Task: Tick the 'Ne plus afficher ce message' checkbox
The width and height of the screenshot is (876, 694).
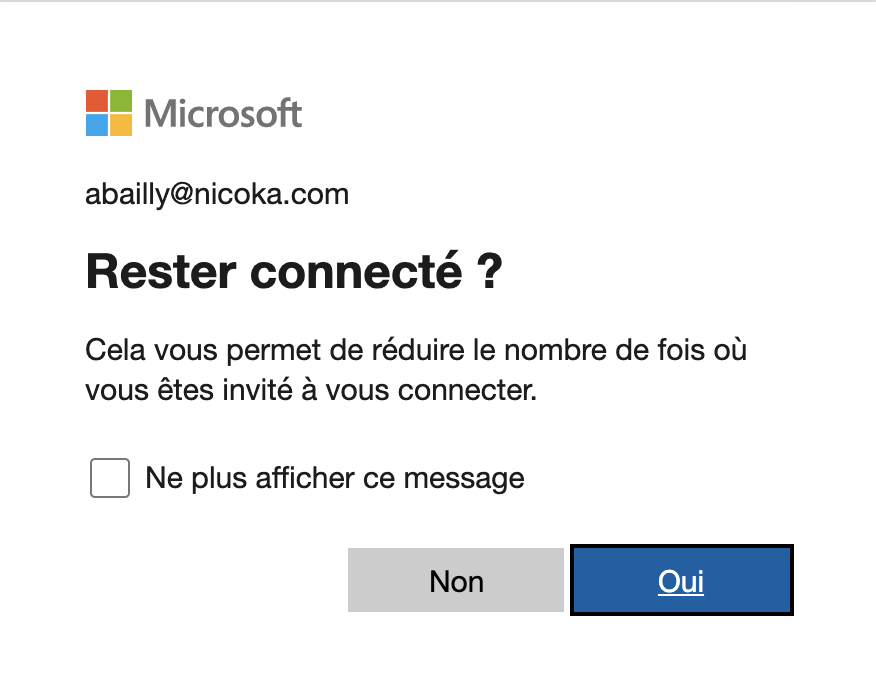Action: pyautogui.click(x=110, y=478)
